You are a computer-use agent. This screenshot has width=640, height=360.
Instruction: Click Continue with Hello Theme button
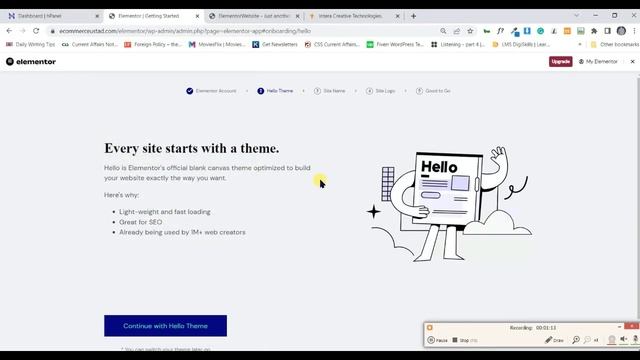pos(165,326)
